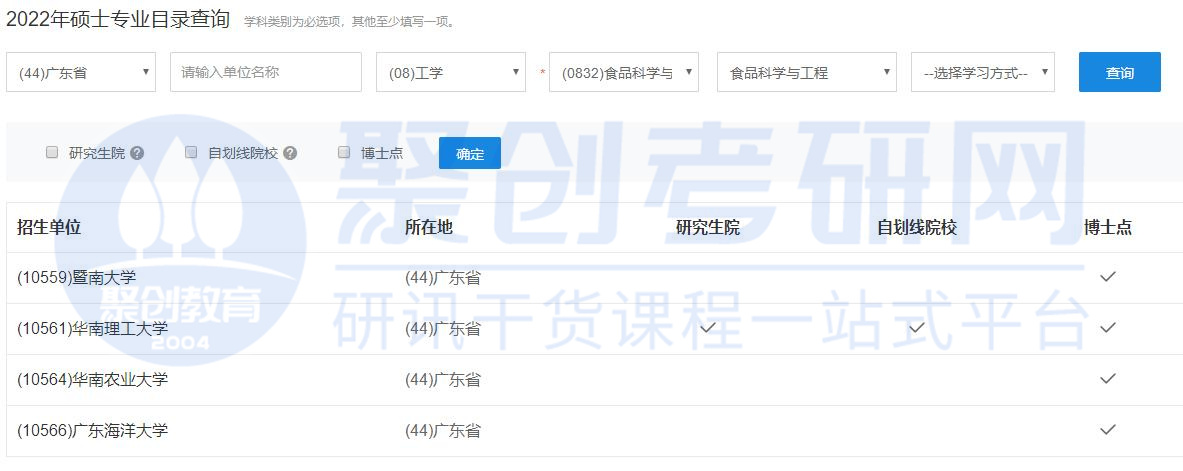Viewport: 1183px width, 471px height.
Task: Open the (44)广东省 province dropdown
Action: coord(81,72)
